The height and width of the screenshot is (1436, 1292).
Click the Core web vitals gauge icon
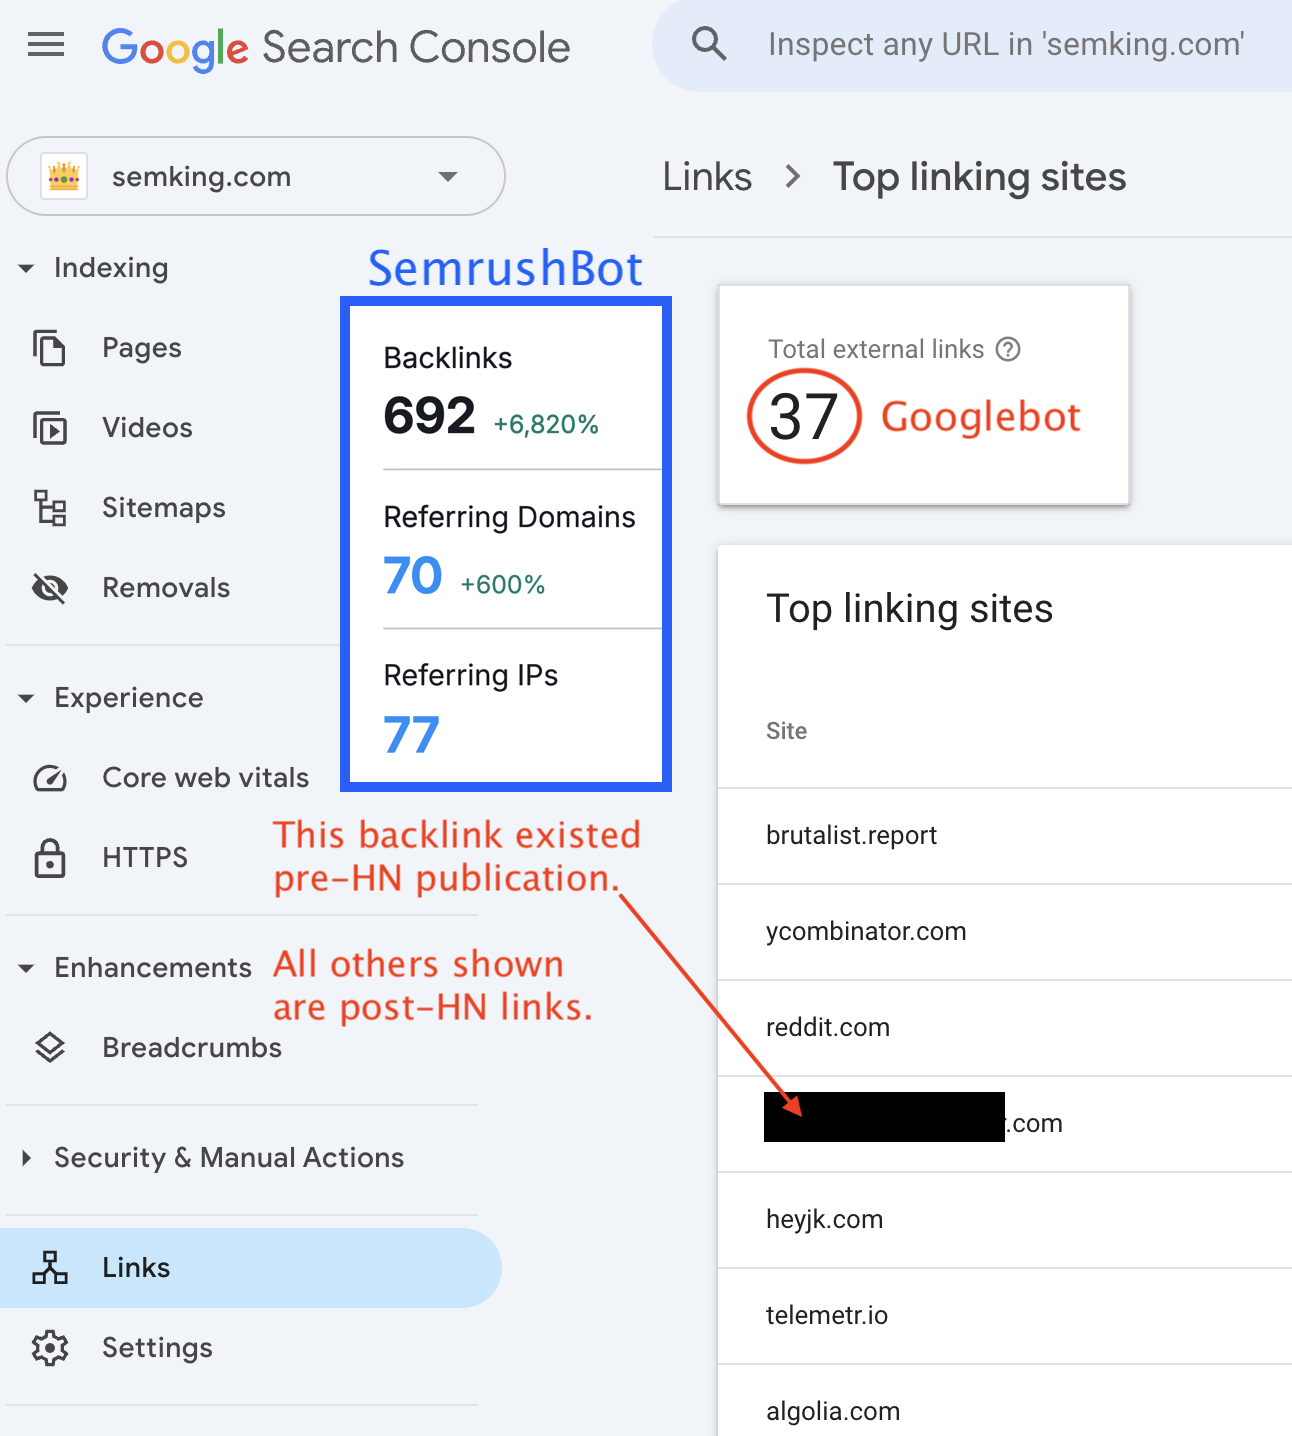point(50,778)
